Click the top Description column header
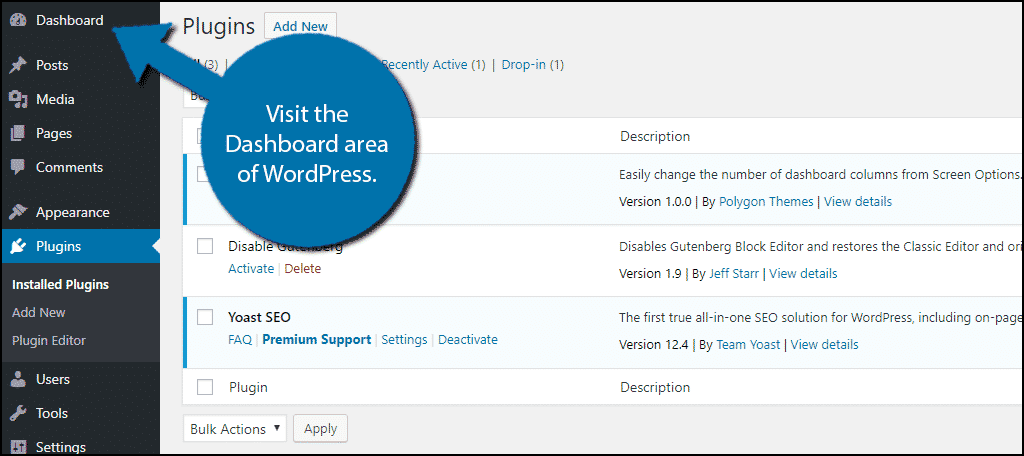This screenshot has height=456, width=1024. (655, 137)
